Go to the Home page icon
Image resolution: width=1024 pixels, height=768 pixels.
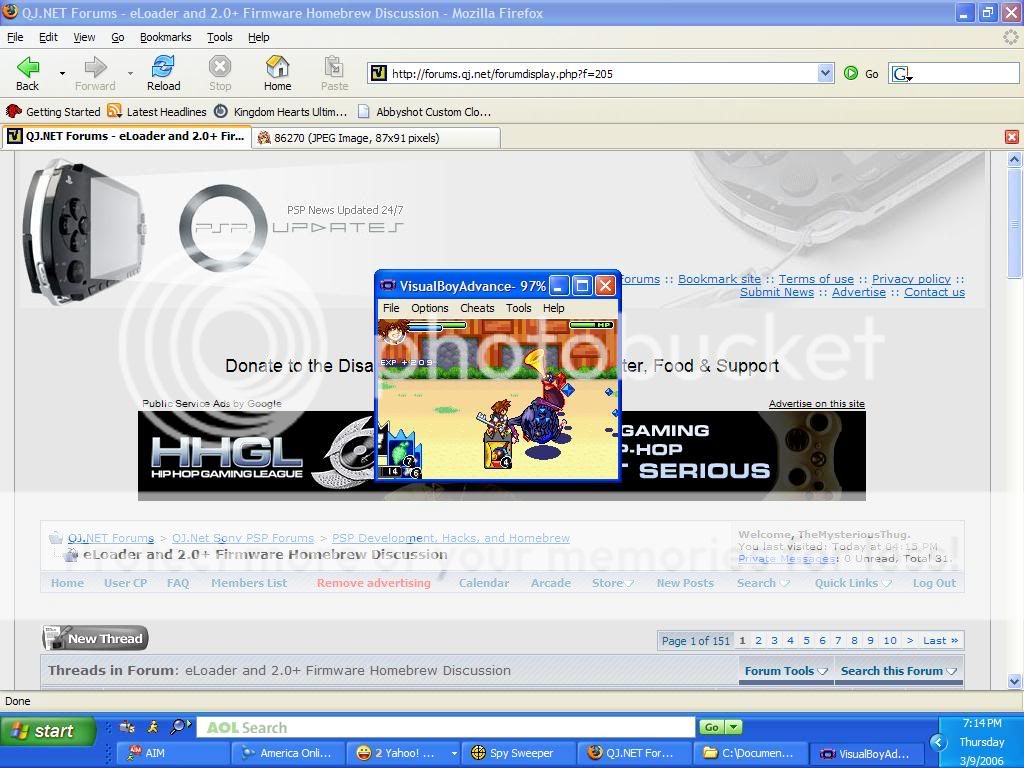click(277, 68)
